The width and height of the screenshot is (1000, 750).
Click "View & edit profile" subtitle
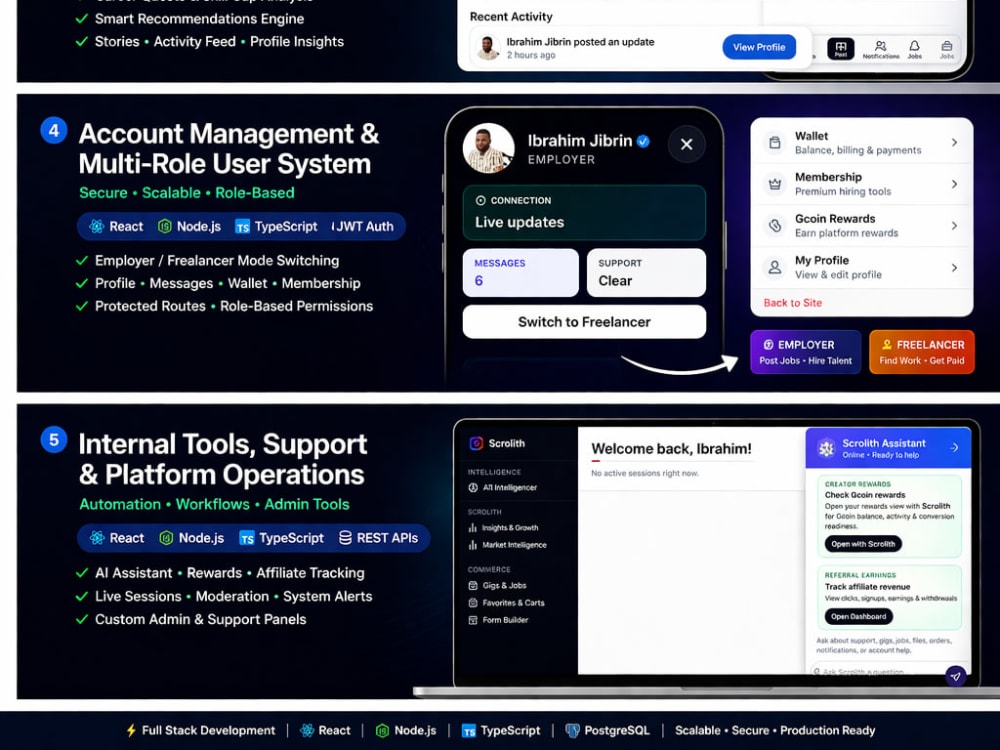point(838,275)
